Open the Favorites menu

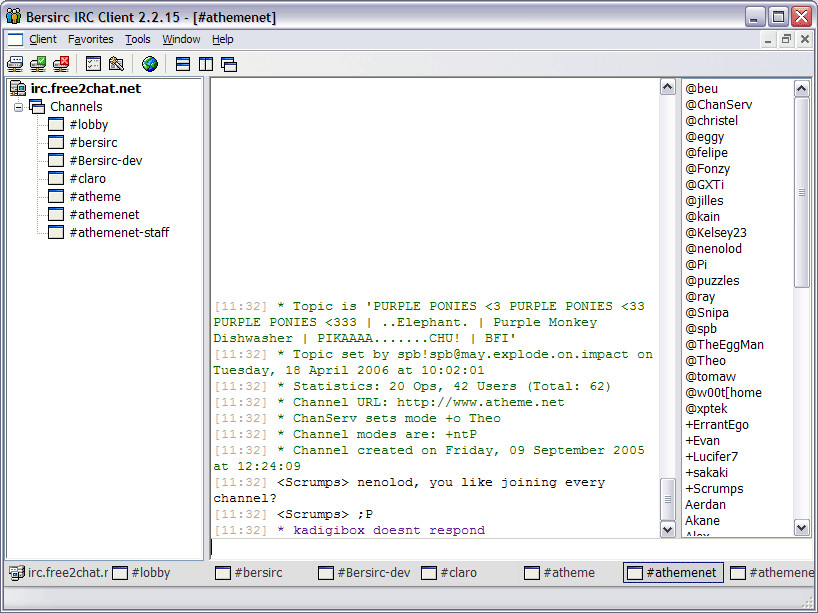(90, 39)
